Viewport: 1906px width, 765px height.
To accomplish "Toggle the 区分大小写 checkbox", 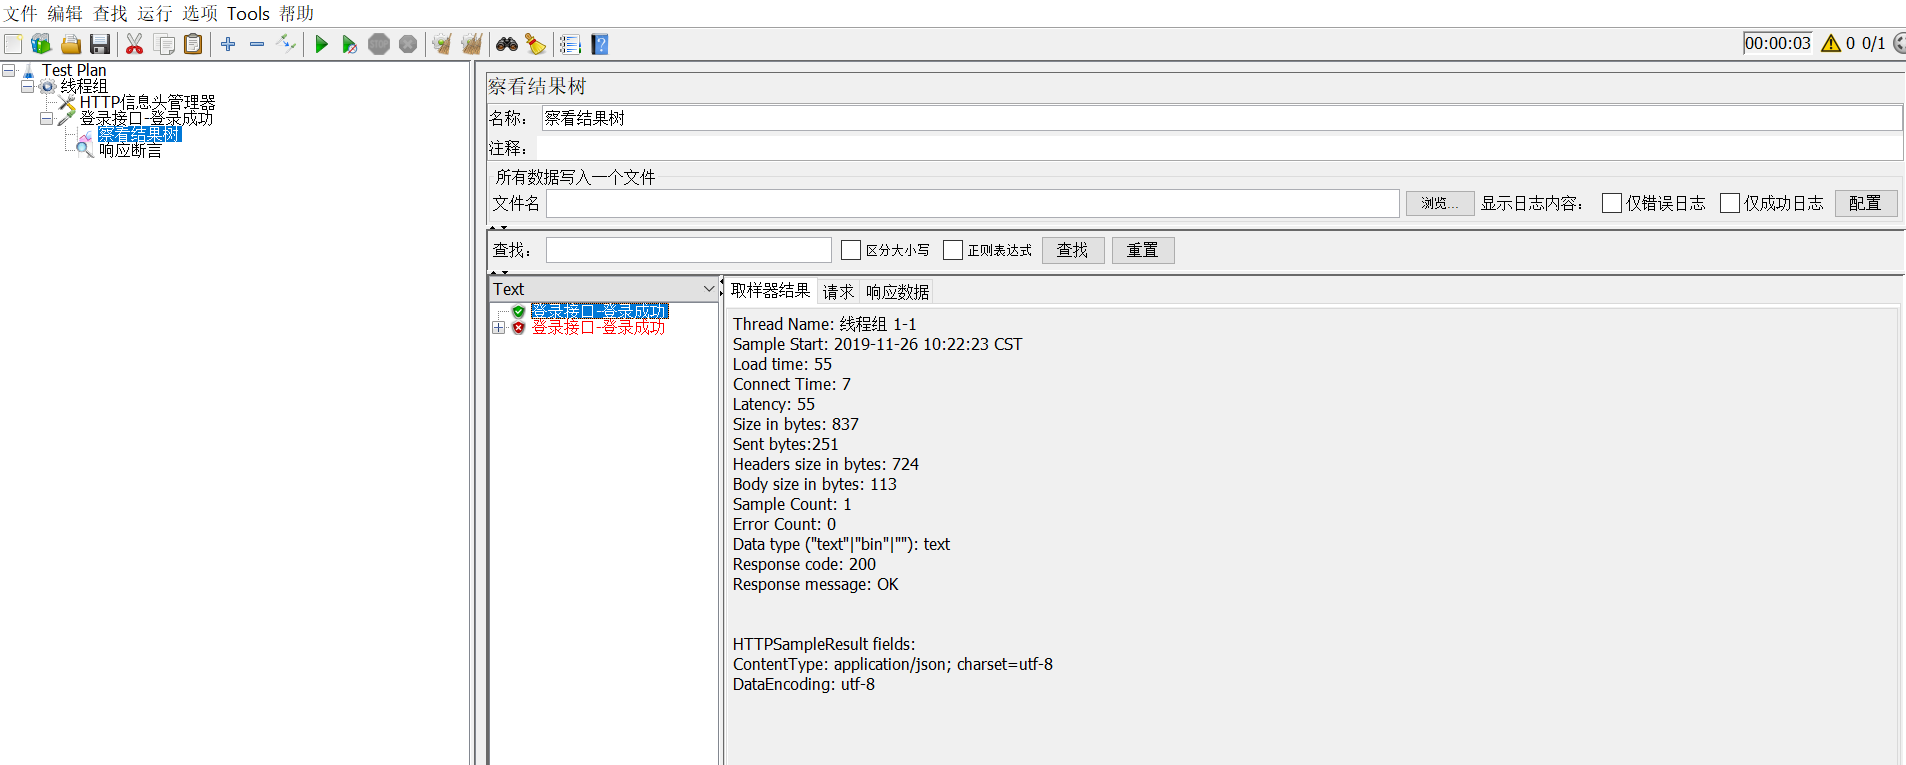I will 851,250.
